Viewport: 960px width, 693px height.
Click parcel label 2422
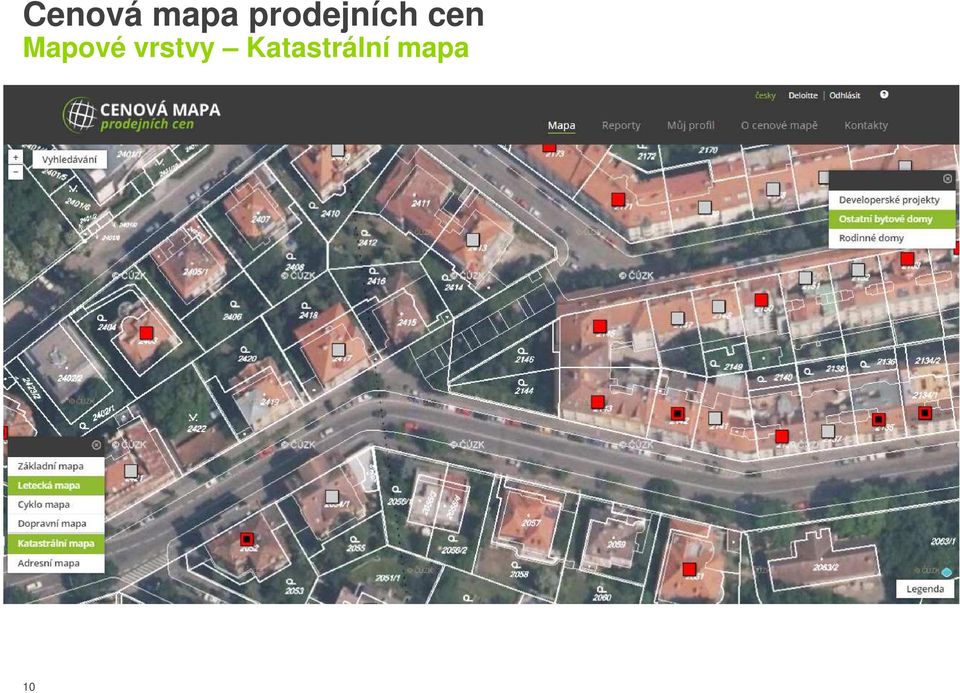[197, 429]
